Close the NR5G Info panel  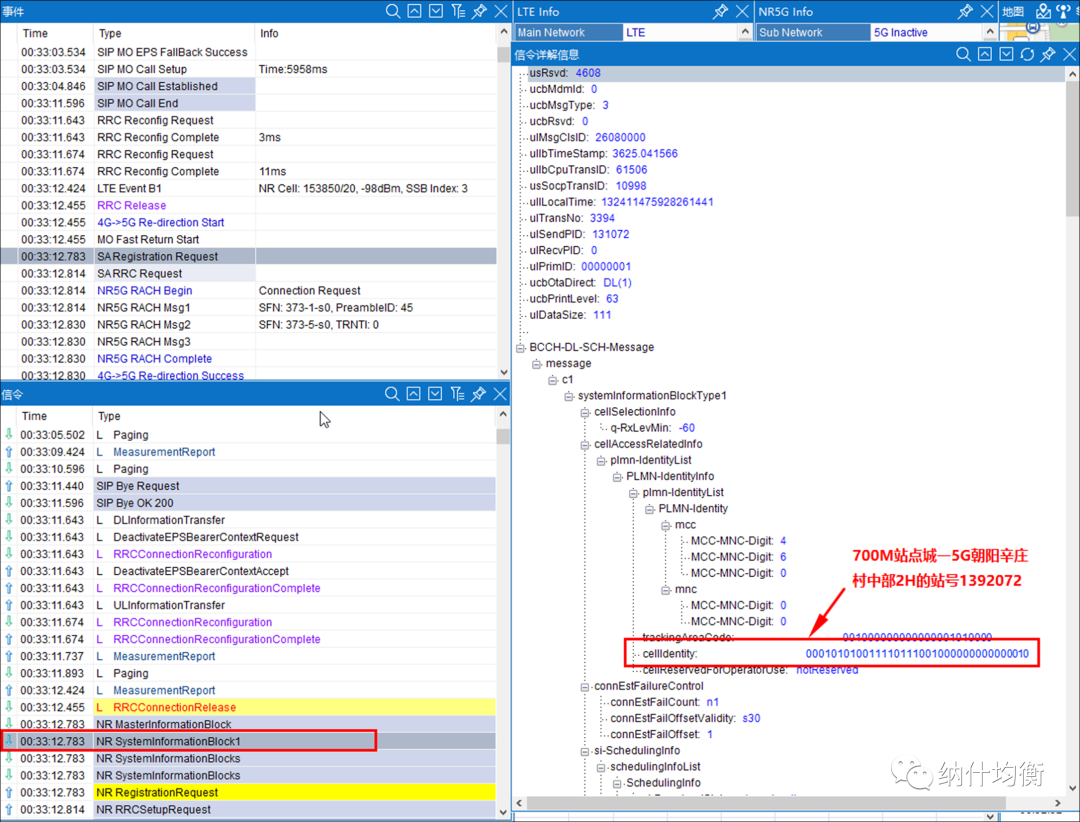click(987, 11)
